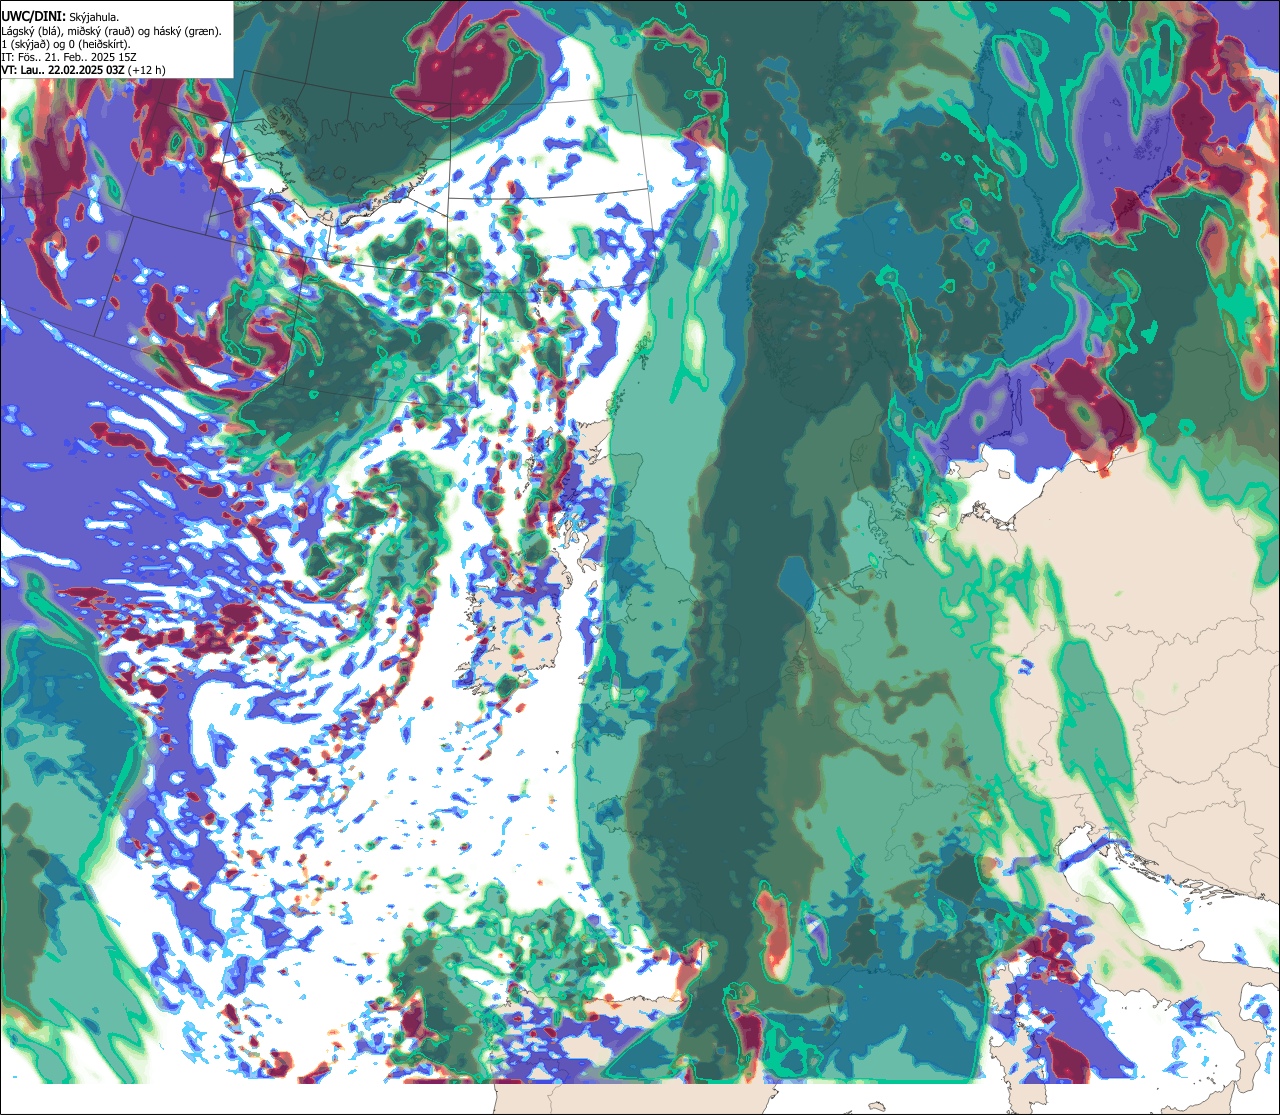Image resolution: width=1280 pixels, height=1115 pixels.
Task: Select the "Lágský (blá), miðský (rauð) og háský (græn)." line
Action: point(111,31)
